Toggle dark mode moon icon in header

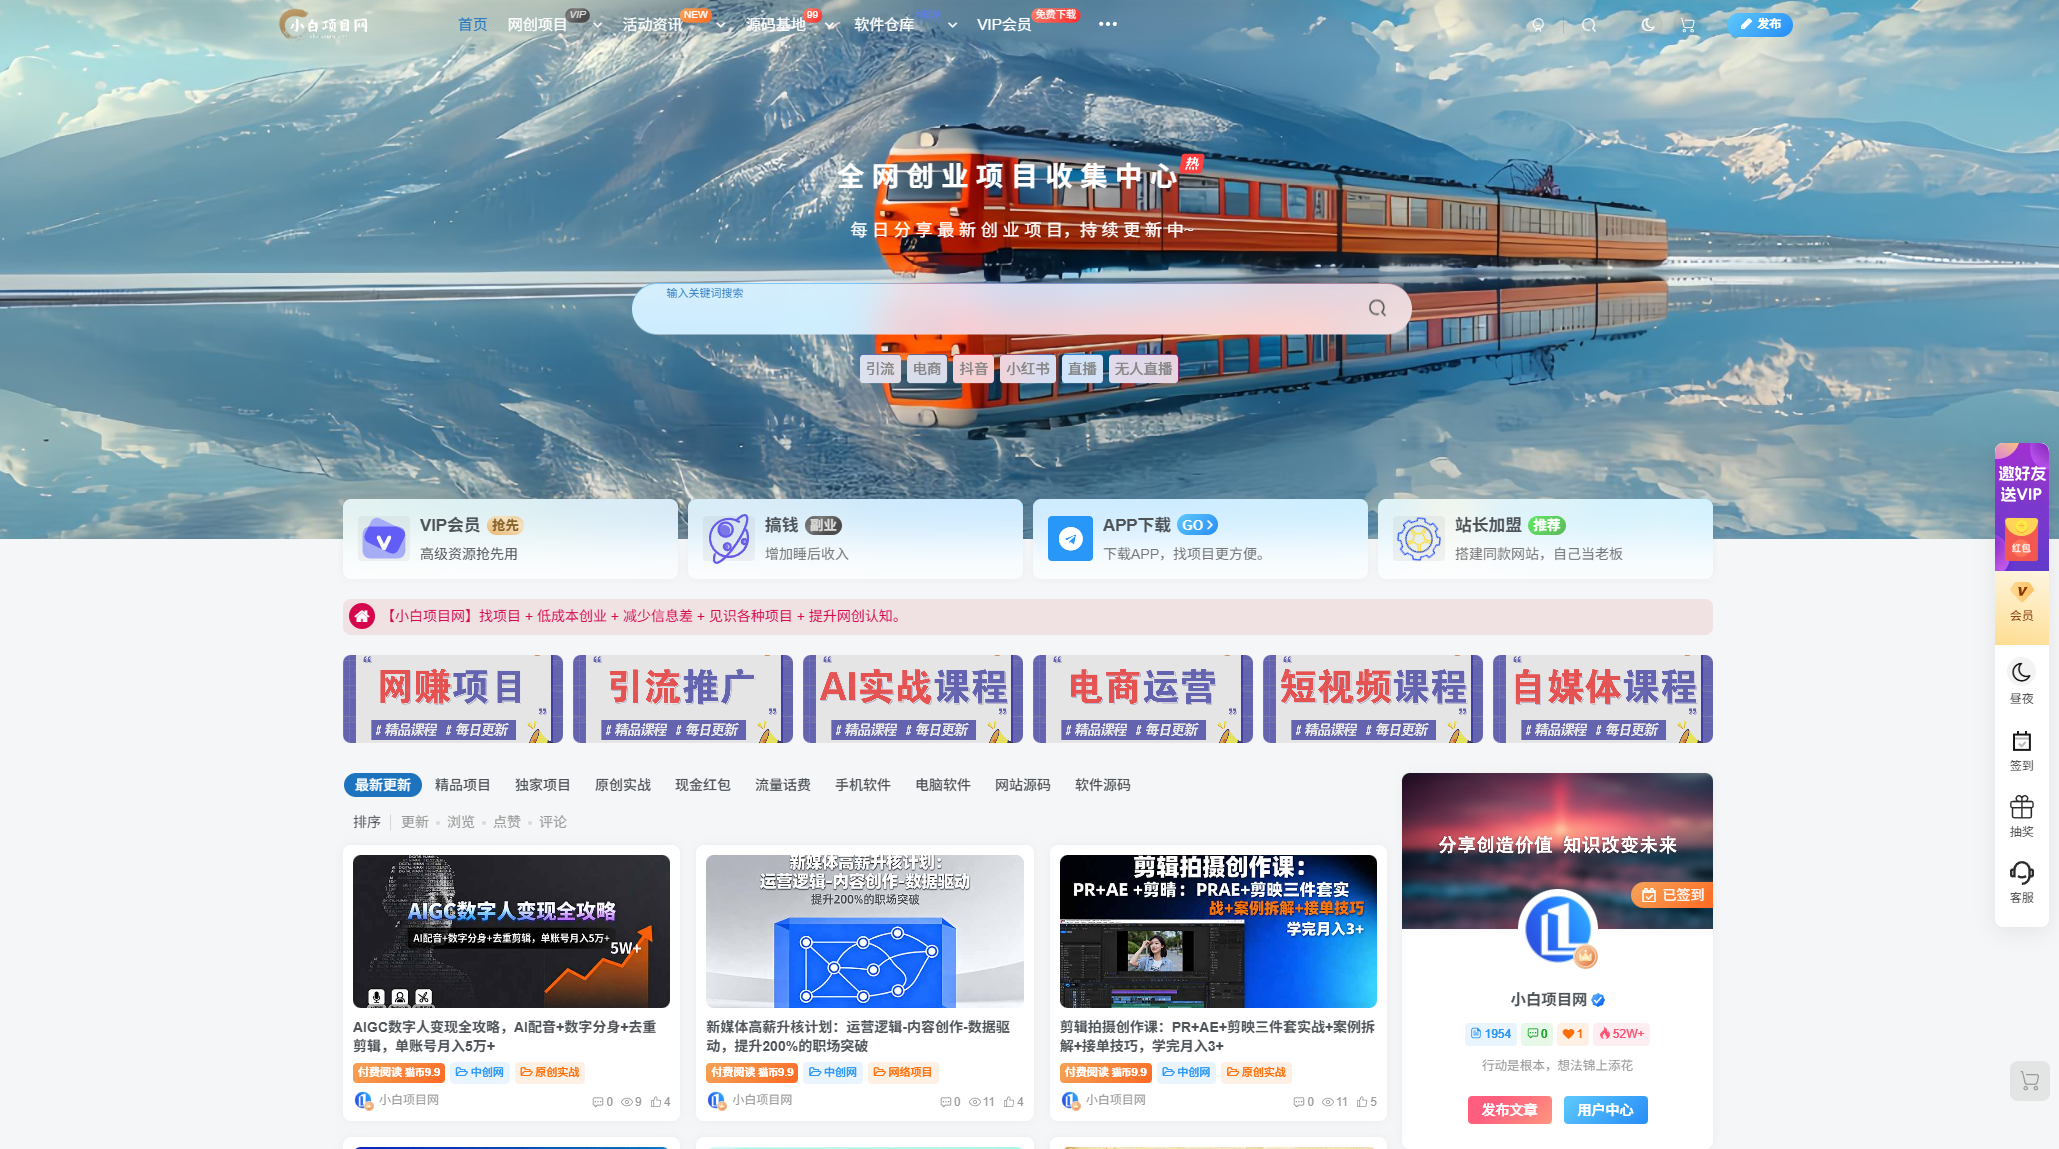coord(1648,25)
